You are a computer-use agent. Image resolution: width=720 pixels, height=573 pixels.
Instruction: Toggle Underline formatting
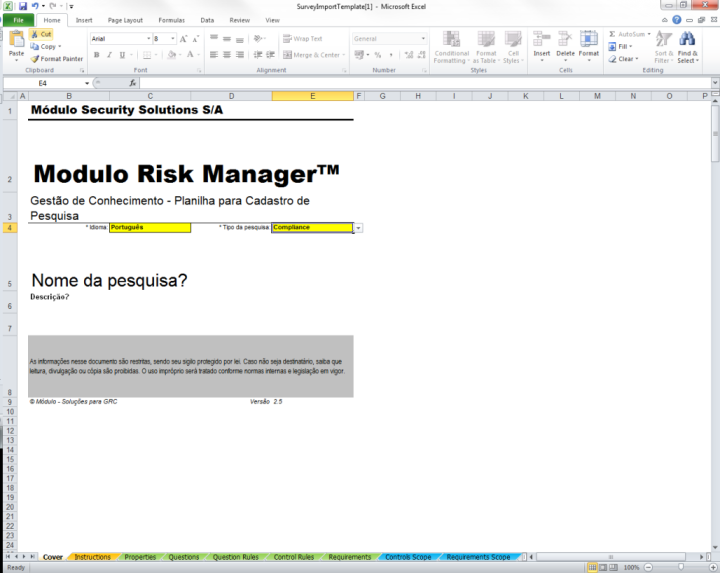(122, 55)
